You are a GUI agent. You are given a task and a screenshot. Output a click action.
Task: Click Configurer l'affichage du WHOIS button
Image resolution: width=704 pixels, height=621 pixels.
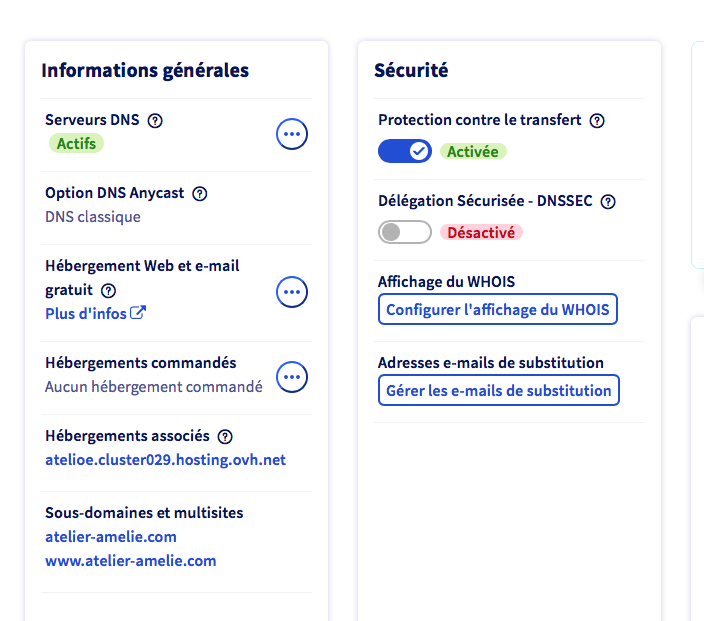pyautogui.click(x=497, y=310)
